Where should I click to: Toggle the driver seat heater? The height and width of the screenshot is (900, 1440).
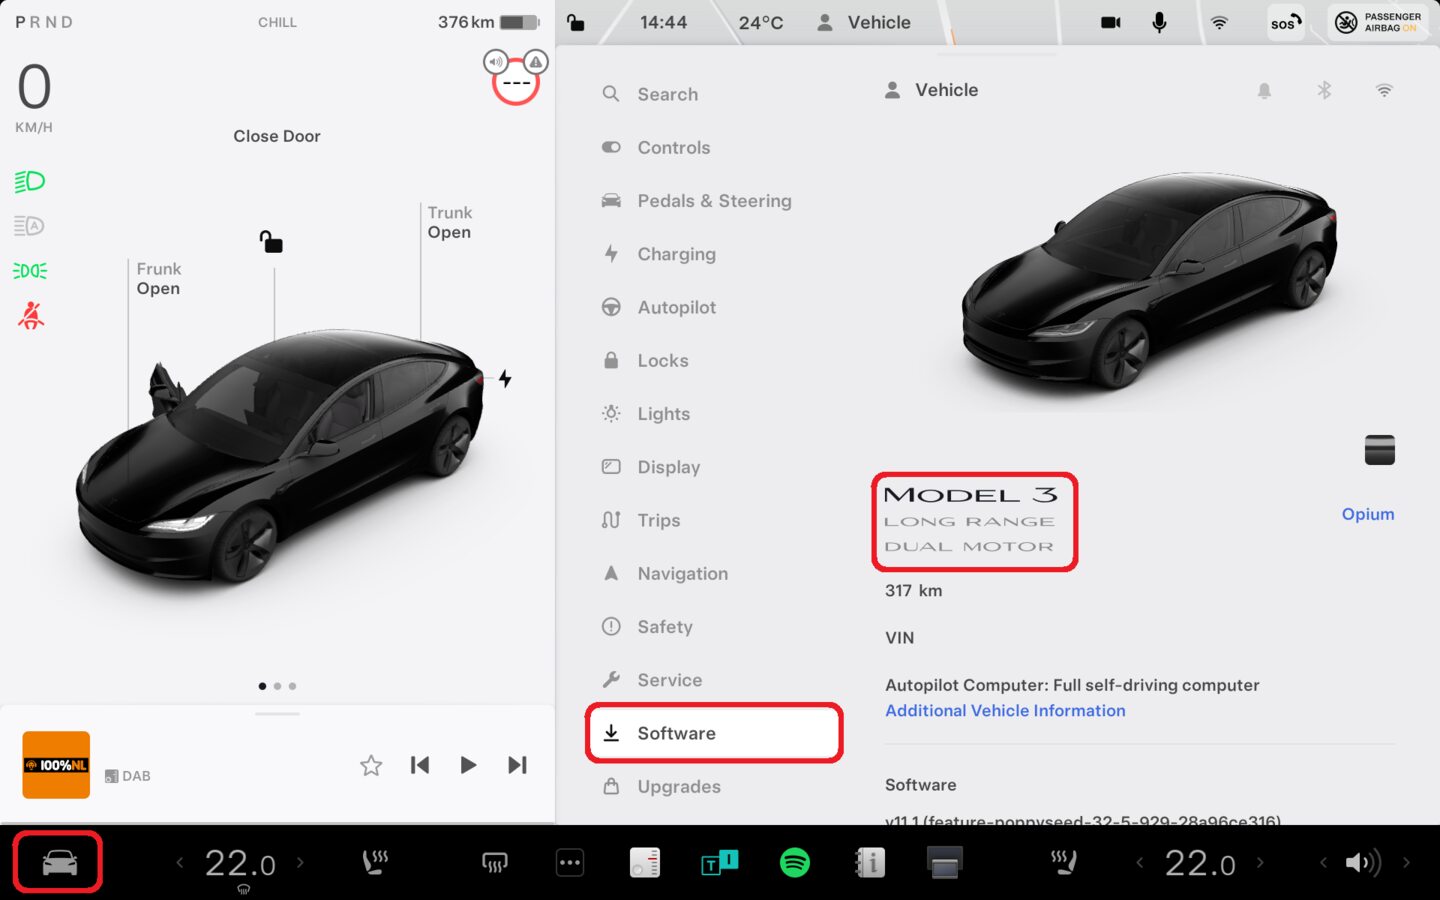375,862
